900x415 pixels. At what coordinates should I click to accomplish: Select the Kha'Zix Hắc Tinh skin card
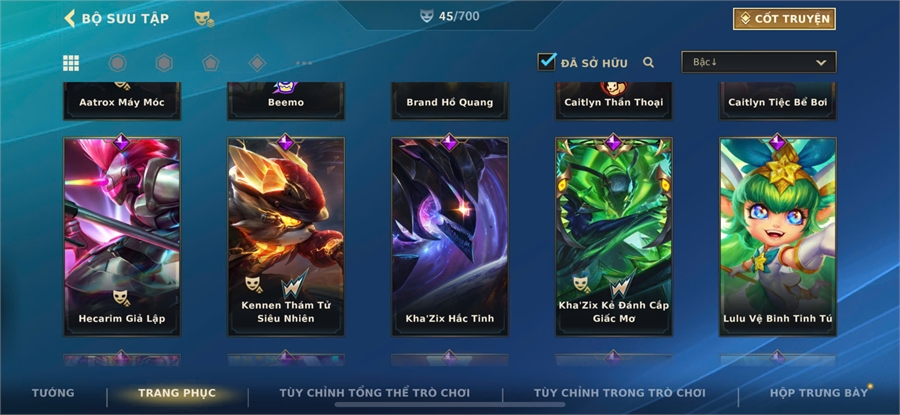(450, 236)
